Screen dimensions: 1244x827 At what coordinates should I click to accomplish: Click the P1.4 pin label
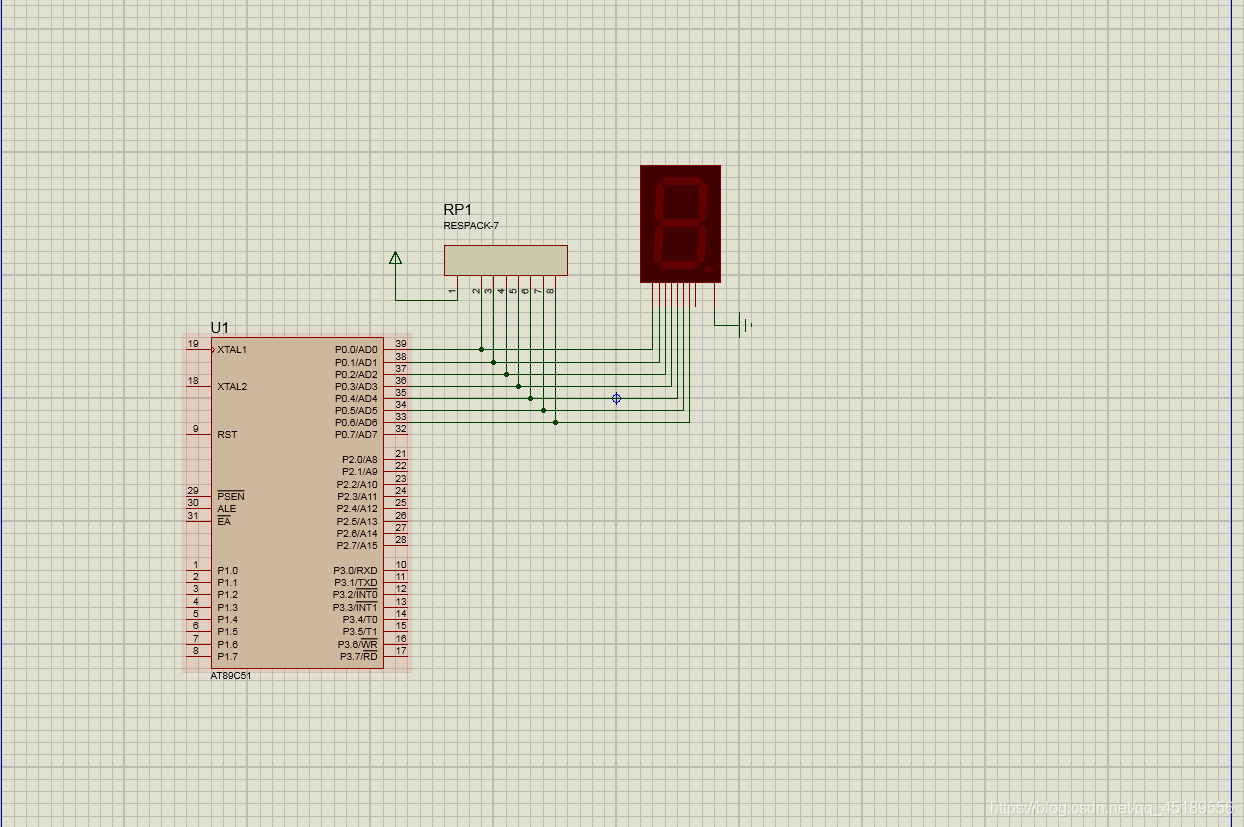click(227, 619)
